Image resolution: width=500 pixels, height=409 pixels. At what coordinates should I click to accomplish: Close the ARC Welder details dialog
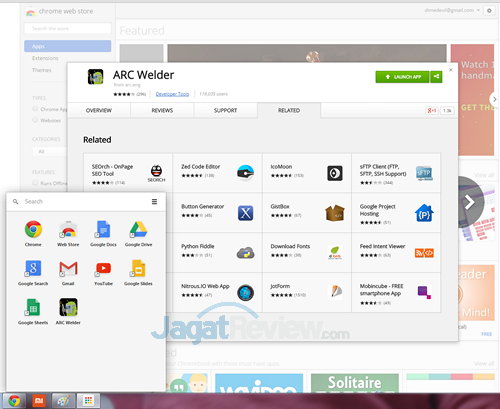point(451,70)
